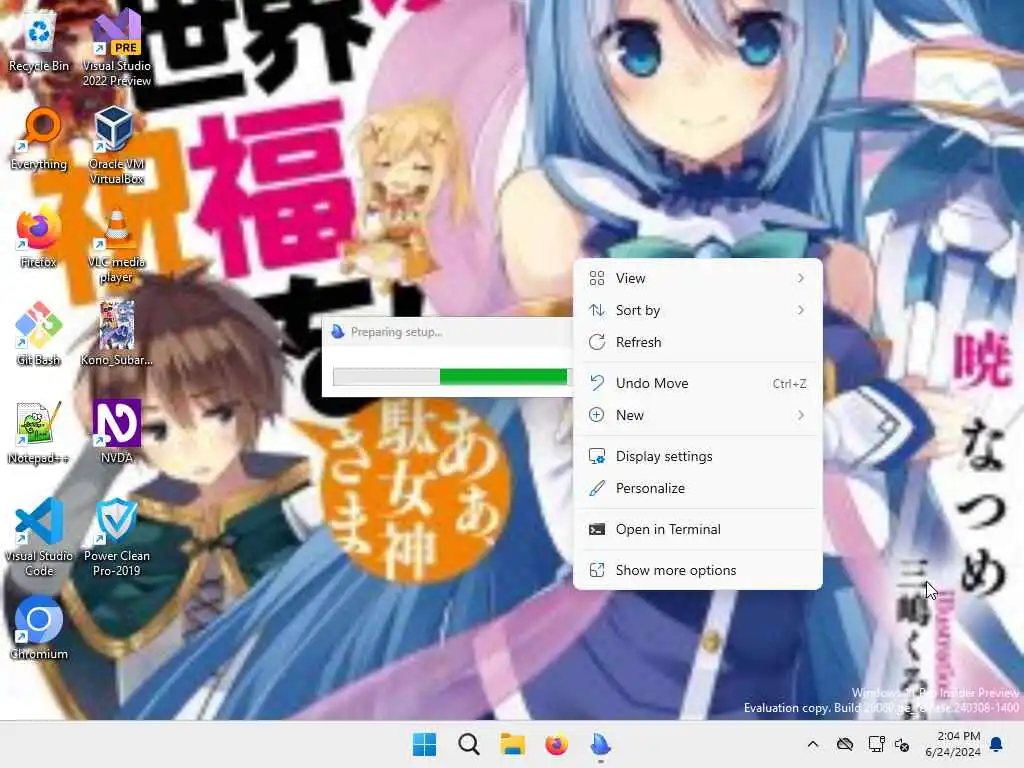The height and width of the screenshot is (768, 1024).
Task: Open the Windows Start menu
Action: 424,744
